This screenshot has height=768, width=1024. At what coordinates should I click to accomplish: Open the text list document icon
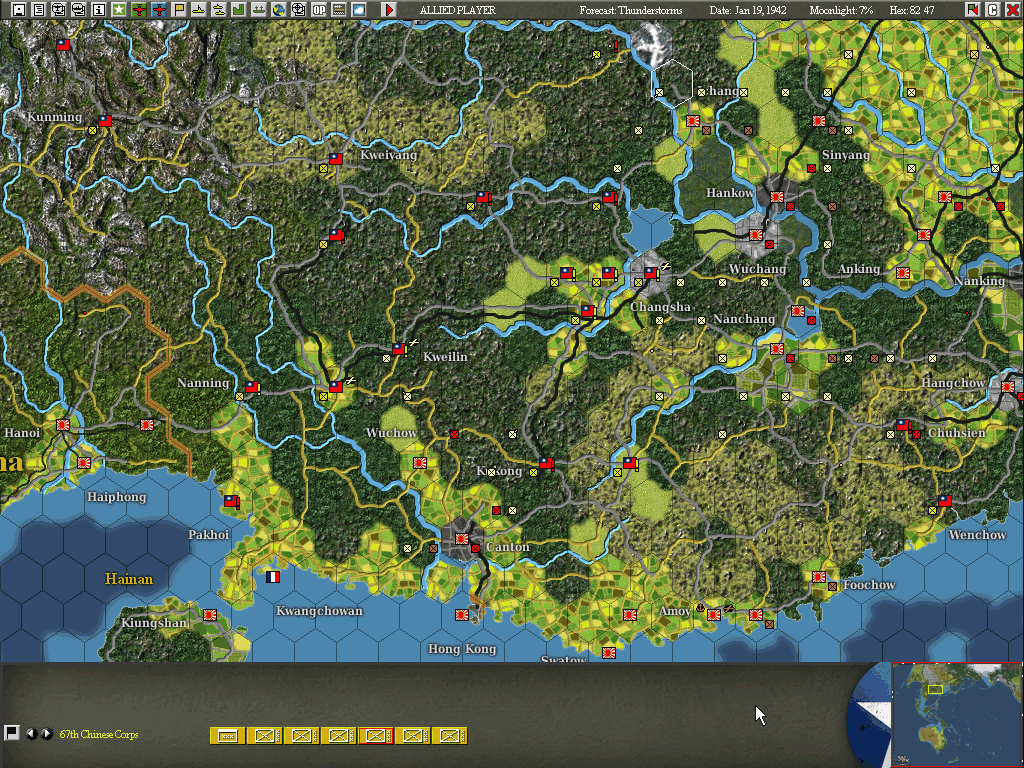(x=39, y=10)
